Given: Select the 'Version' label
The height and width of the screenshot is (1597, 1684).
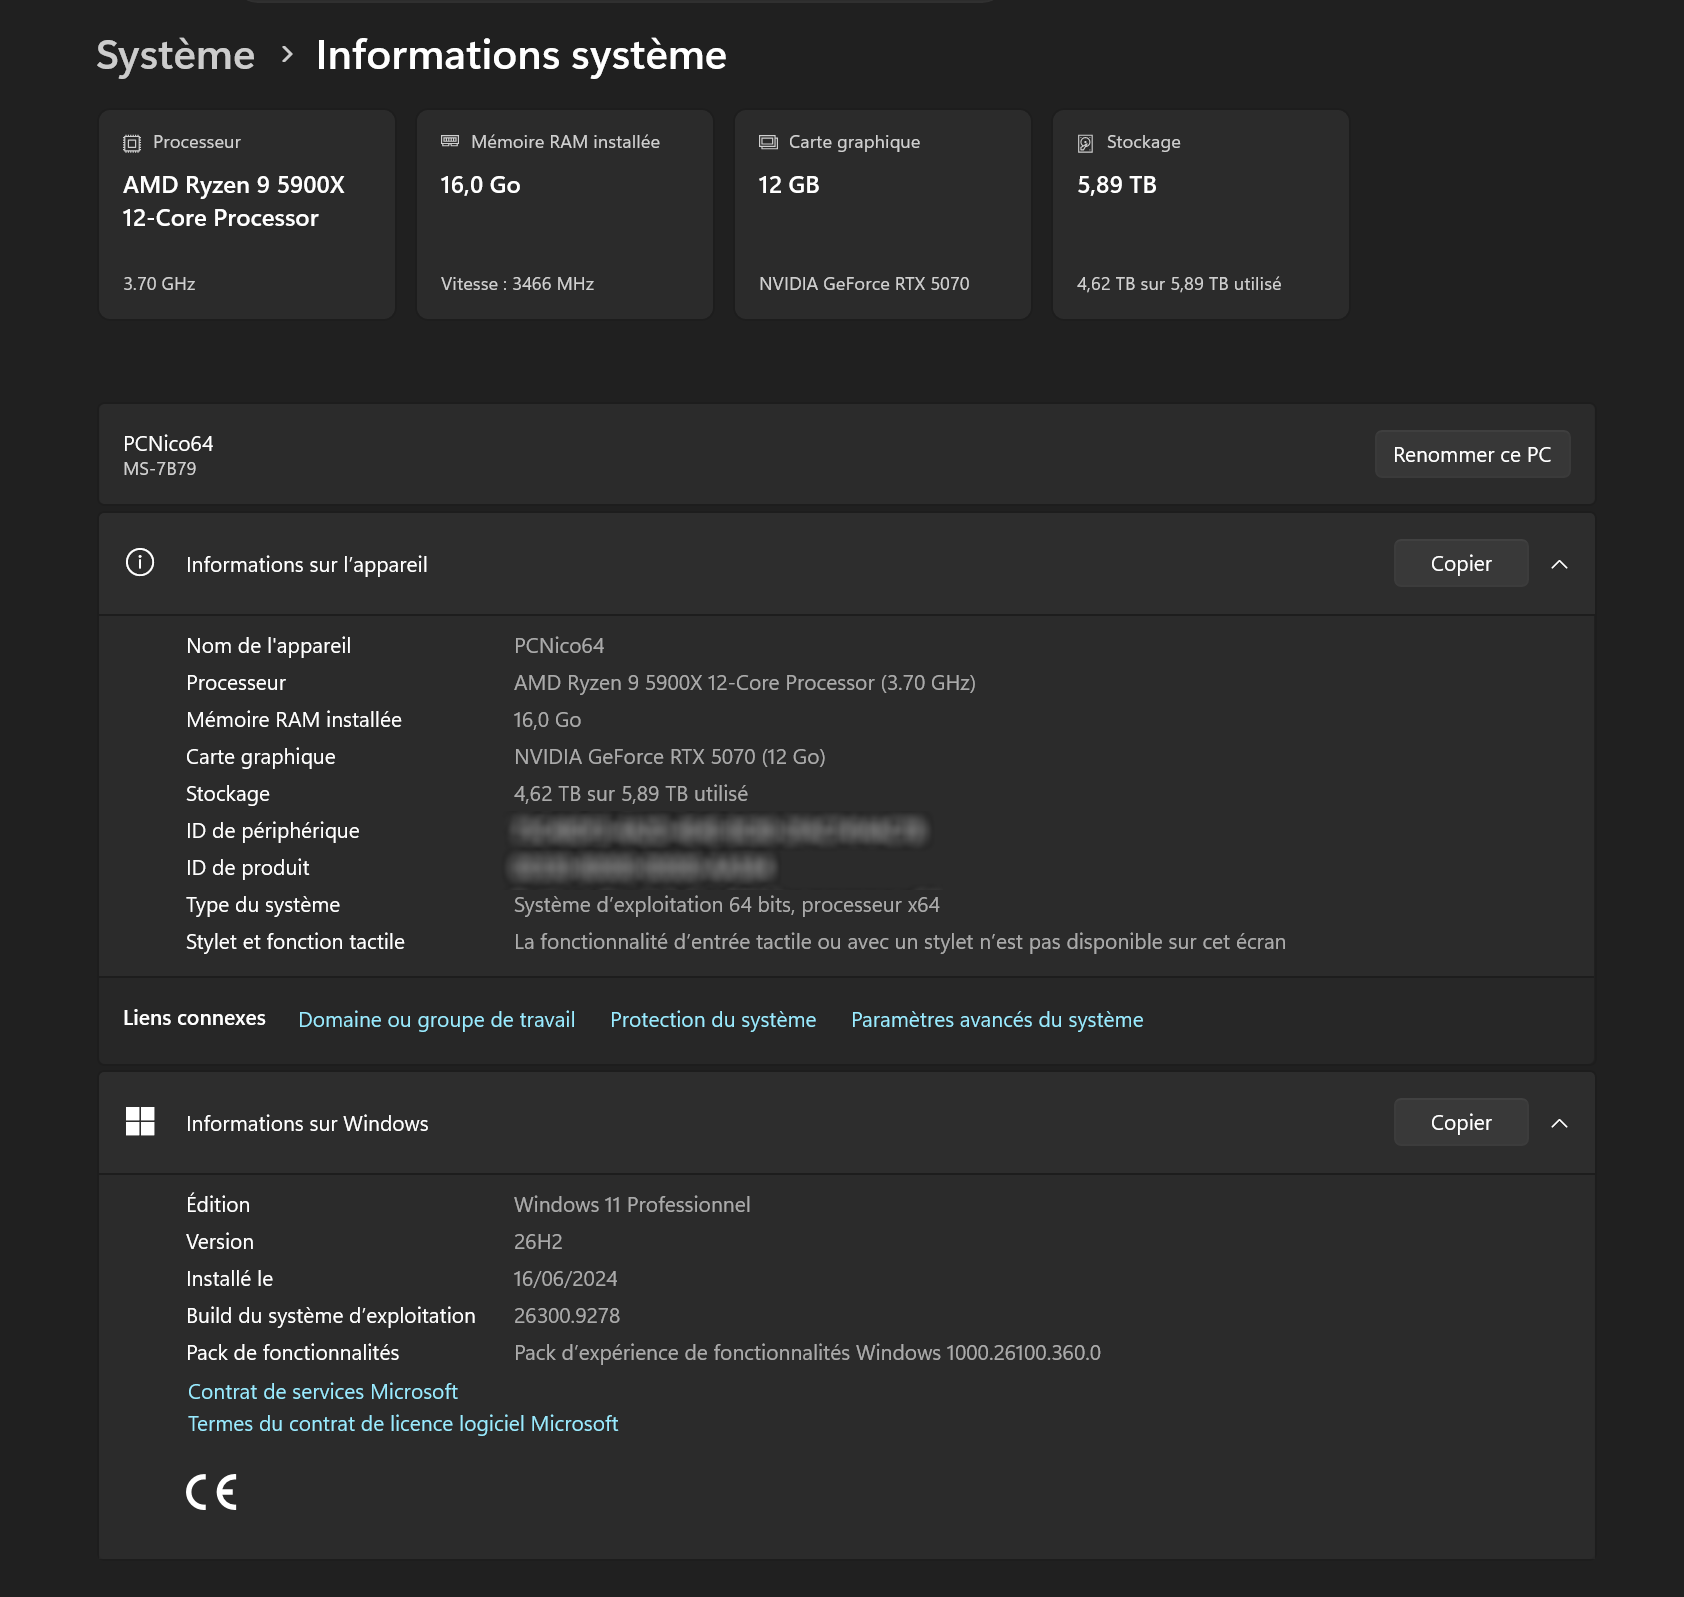Looking at the screenshot, I should coord(220,1241).
